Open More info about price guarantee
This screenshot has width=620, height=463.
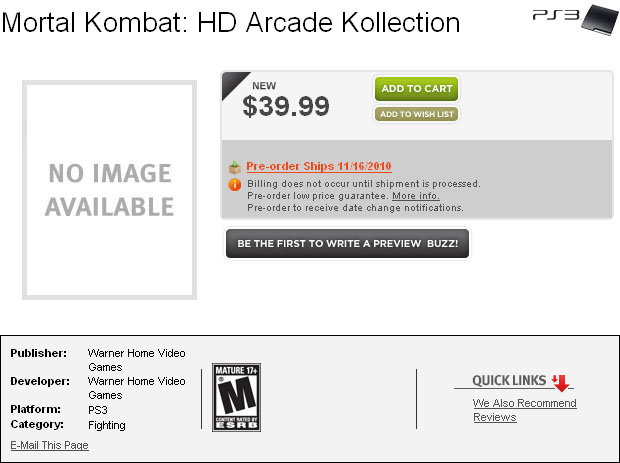click(416, 196)
